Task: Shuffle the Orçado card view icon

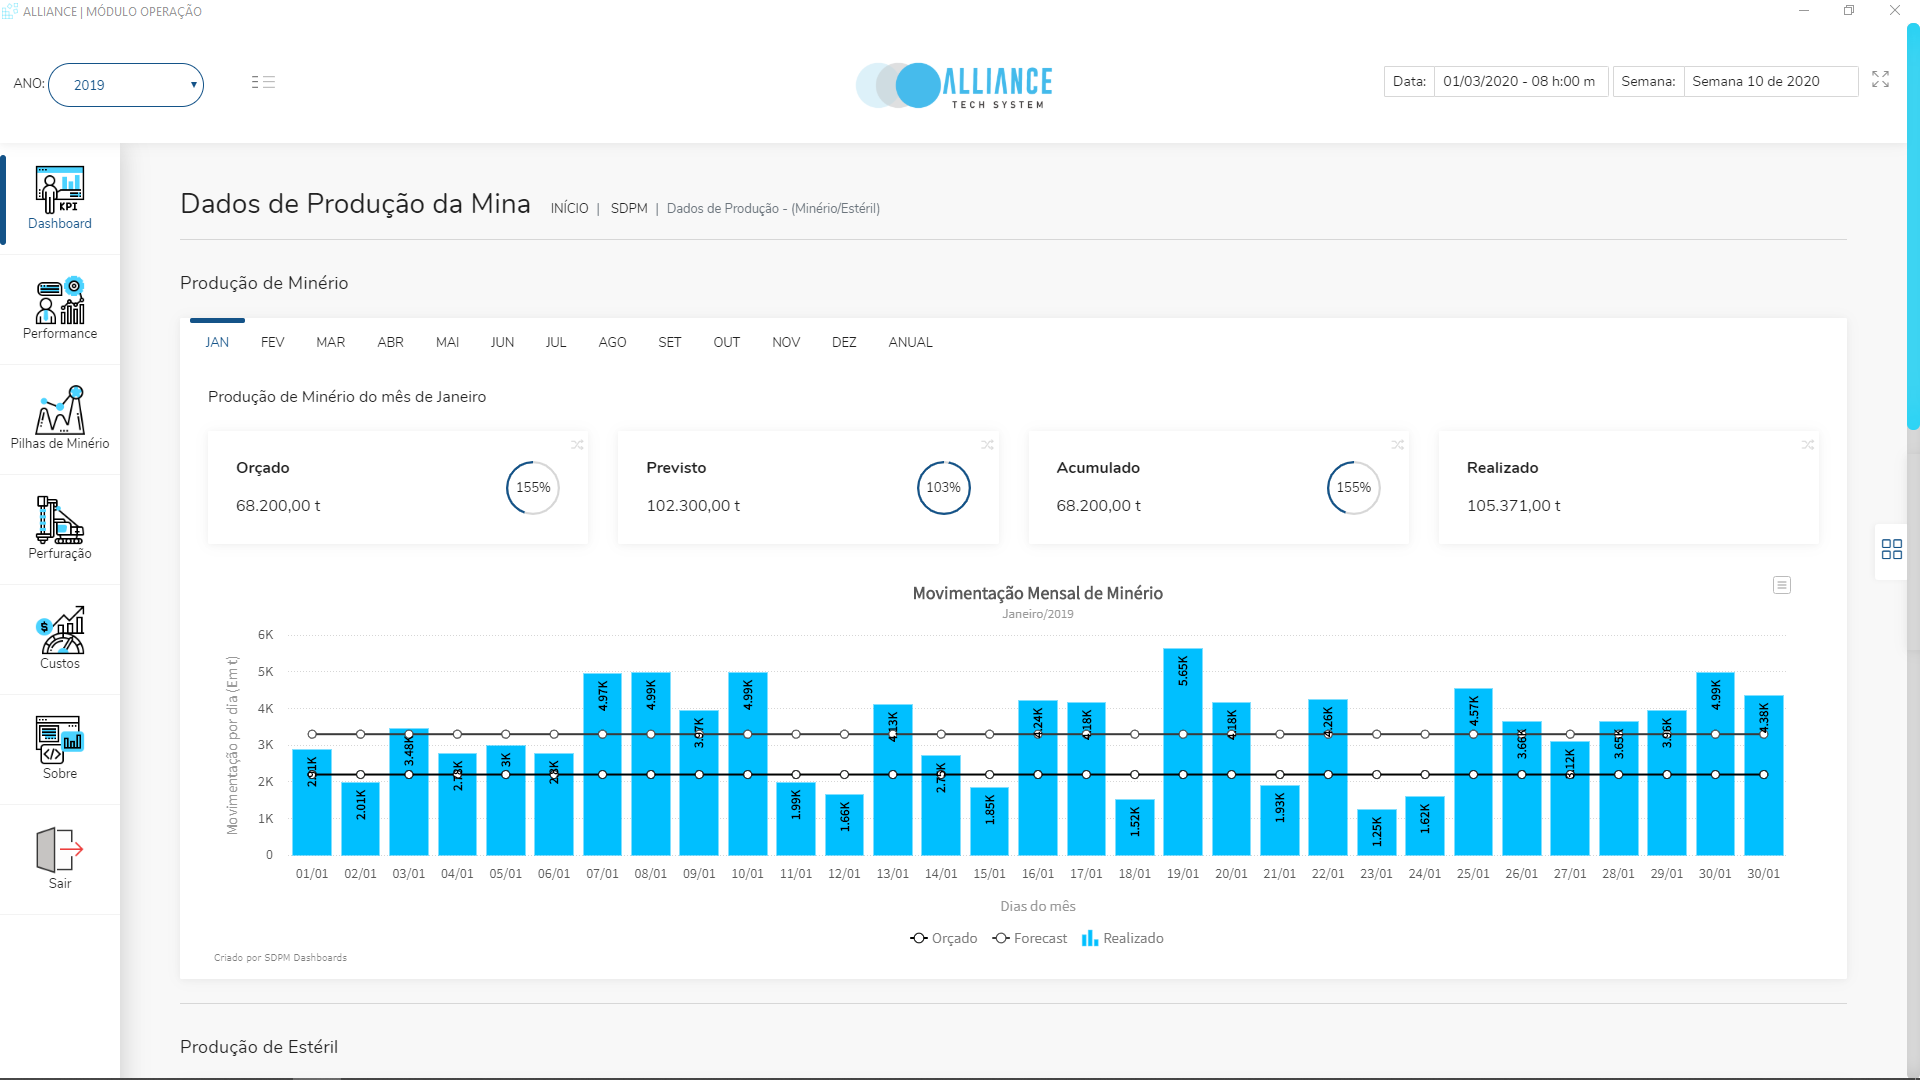Action: tap(577, 445)
